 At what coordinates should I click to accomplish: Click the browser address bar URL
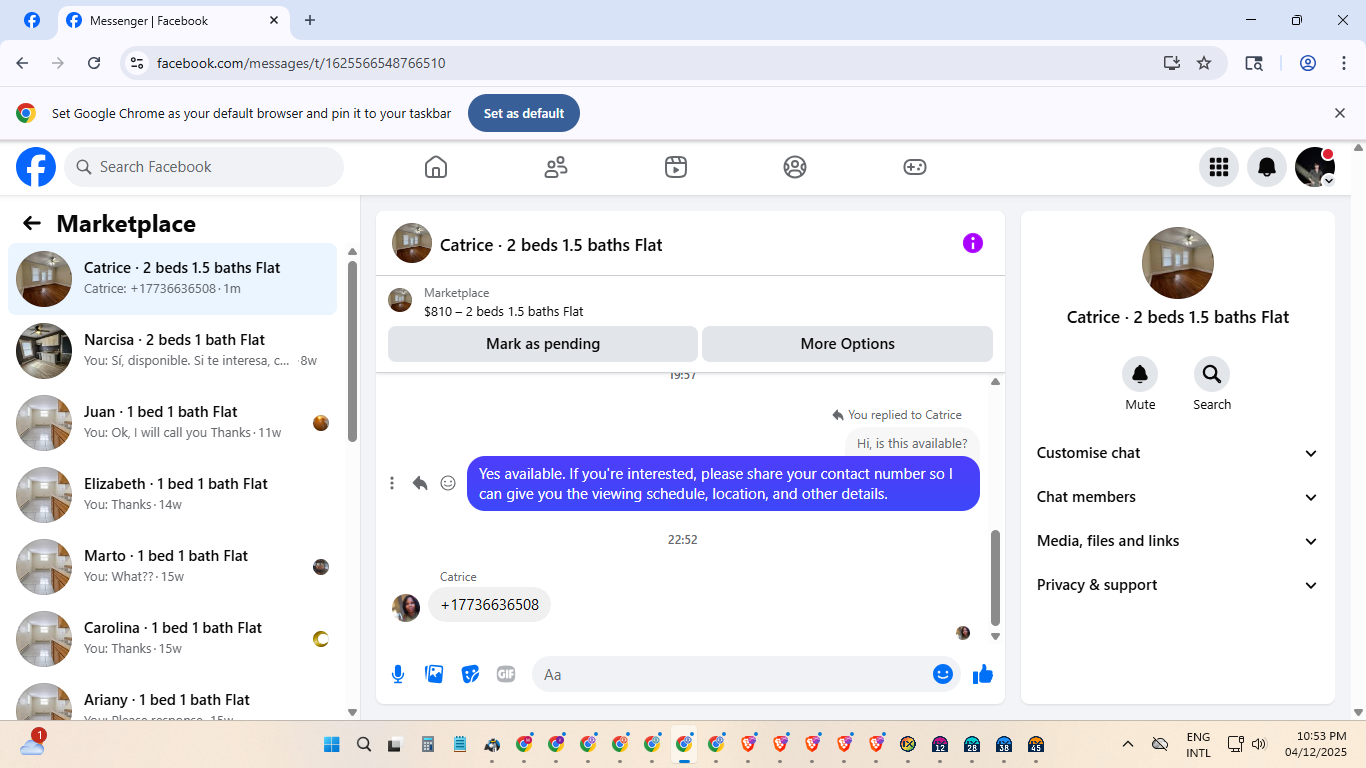tap(301, 63)
